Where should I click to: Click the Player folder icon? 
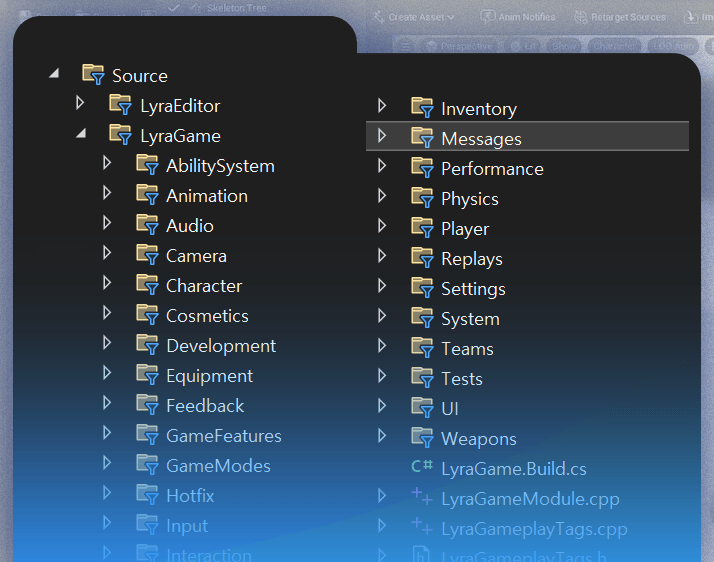(x=423, y=228)
